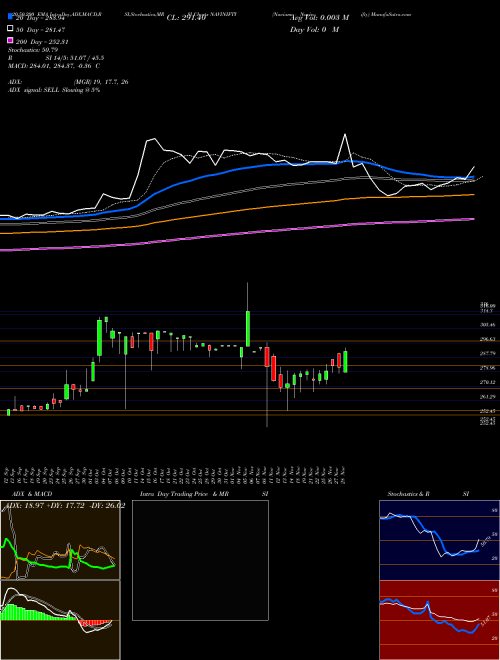Click the 'Stochastics: 59.79' reading
The width and height of the screenshot is (500, 660).
coord(33,50)
